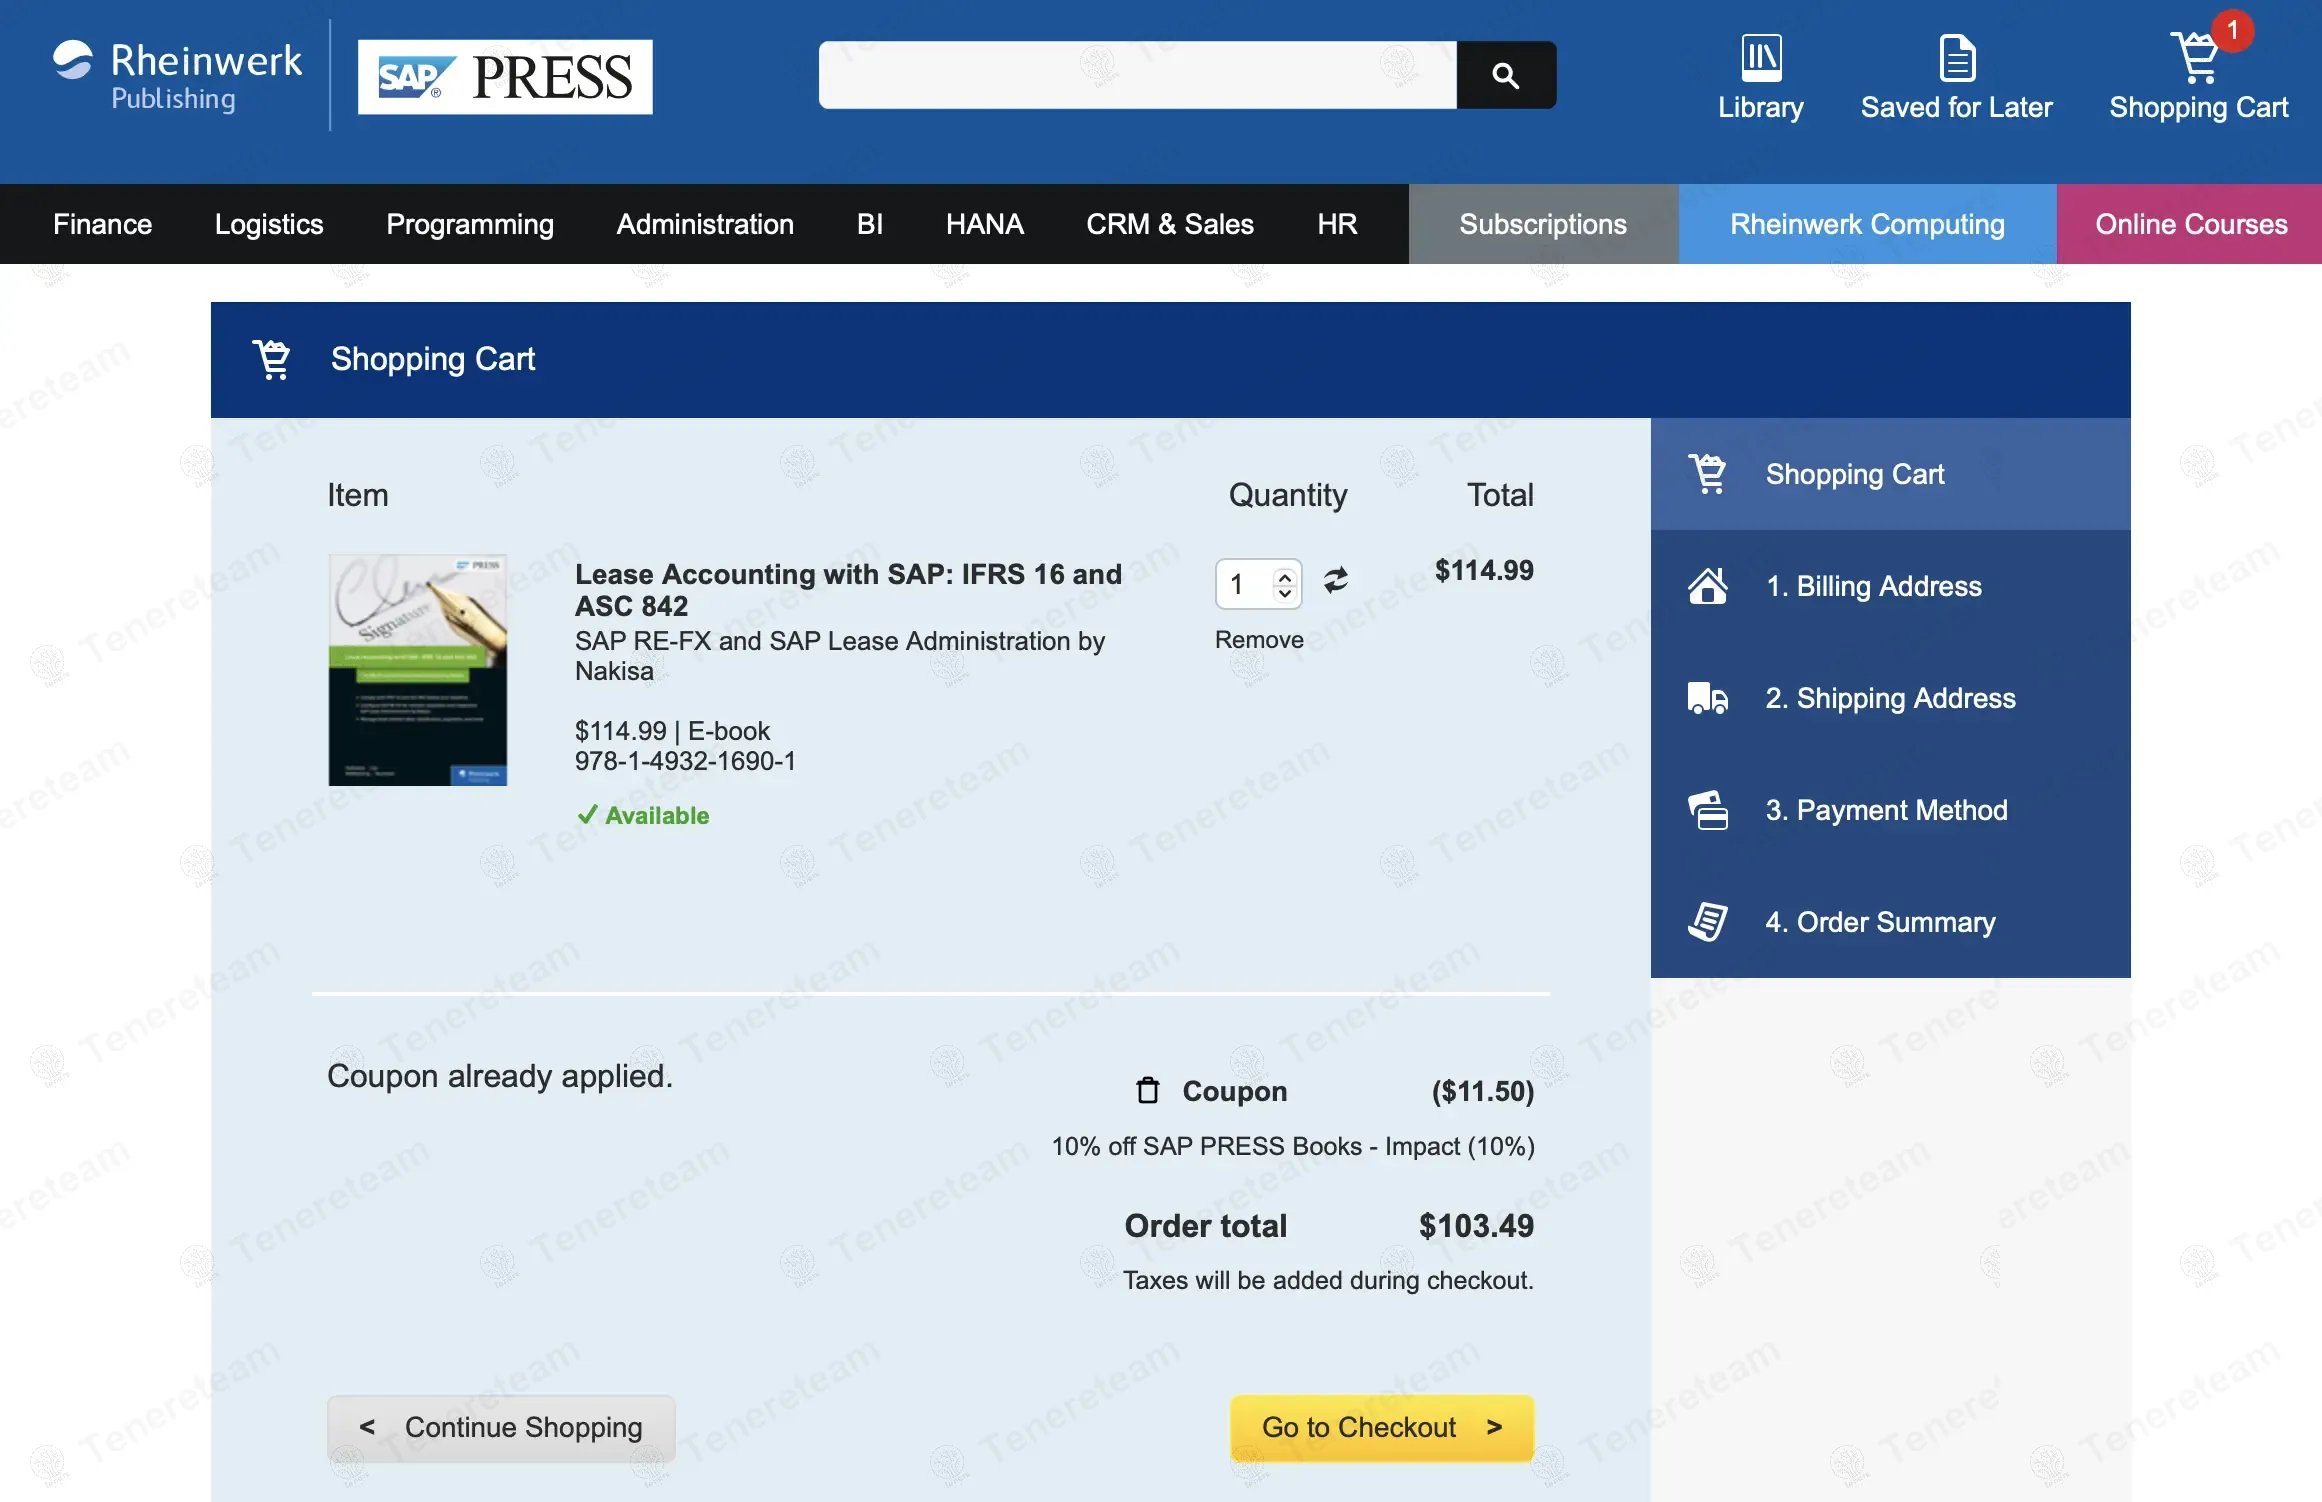Image resolution: width=2322 pixels, height=1502 pixels.
Task: Open the Online Courses tab
Action: 2190,224
